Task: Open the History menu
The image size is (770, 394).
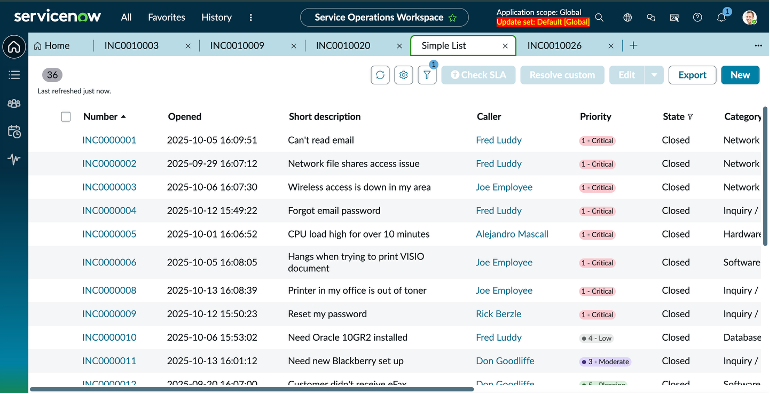Action: tap(216, 18)
